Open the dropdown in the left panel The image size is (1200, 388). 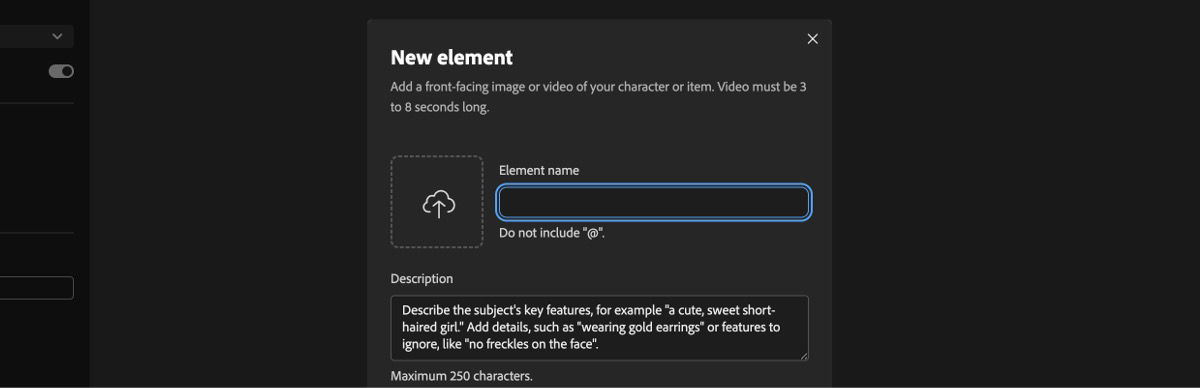[x=36, y=36]
